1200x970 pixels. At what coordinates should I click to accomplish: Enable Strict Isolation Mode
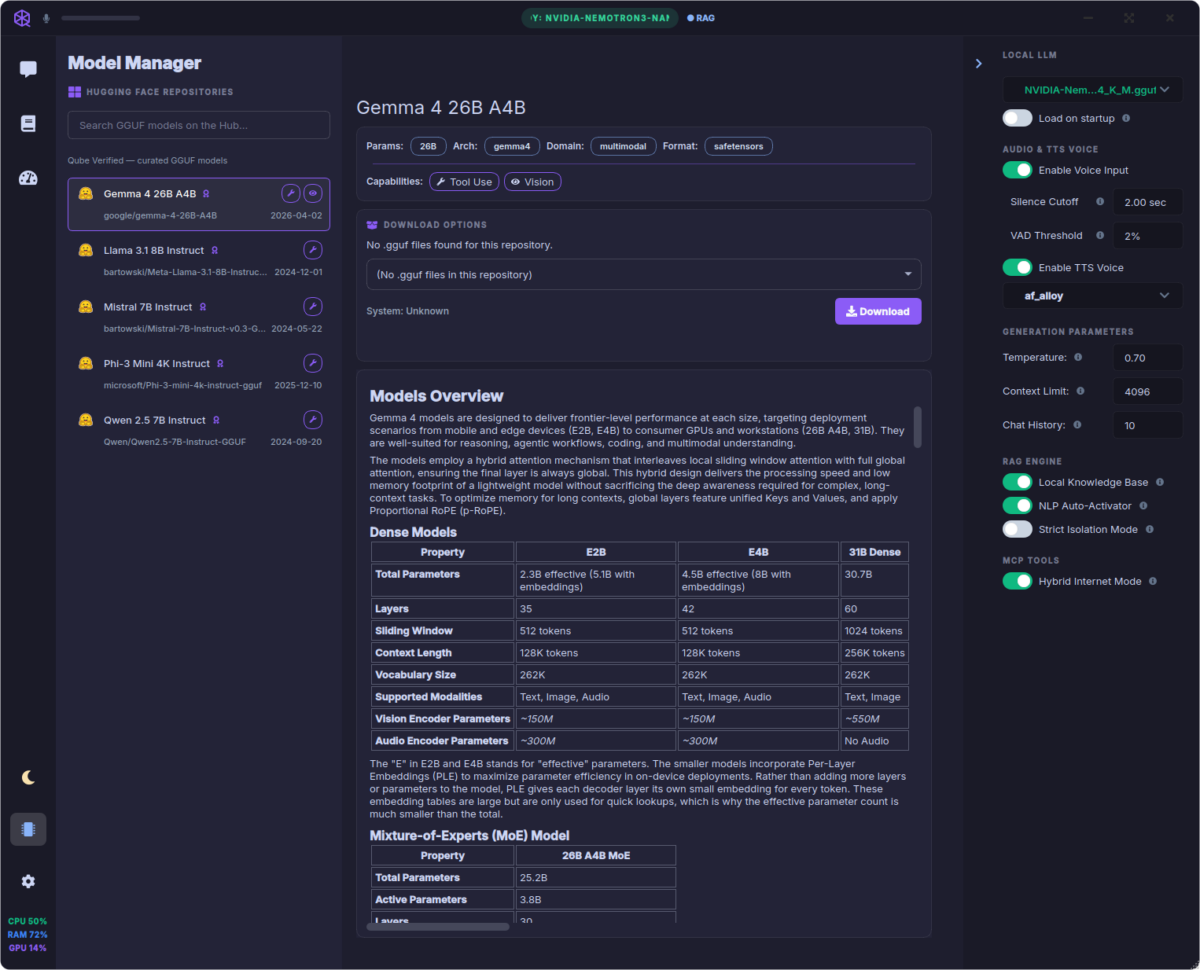[1017, 529]
